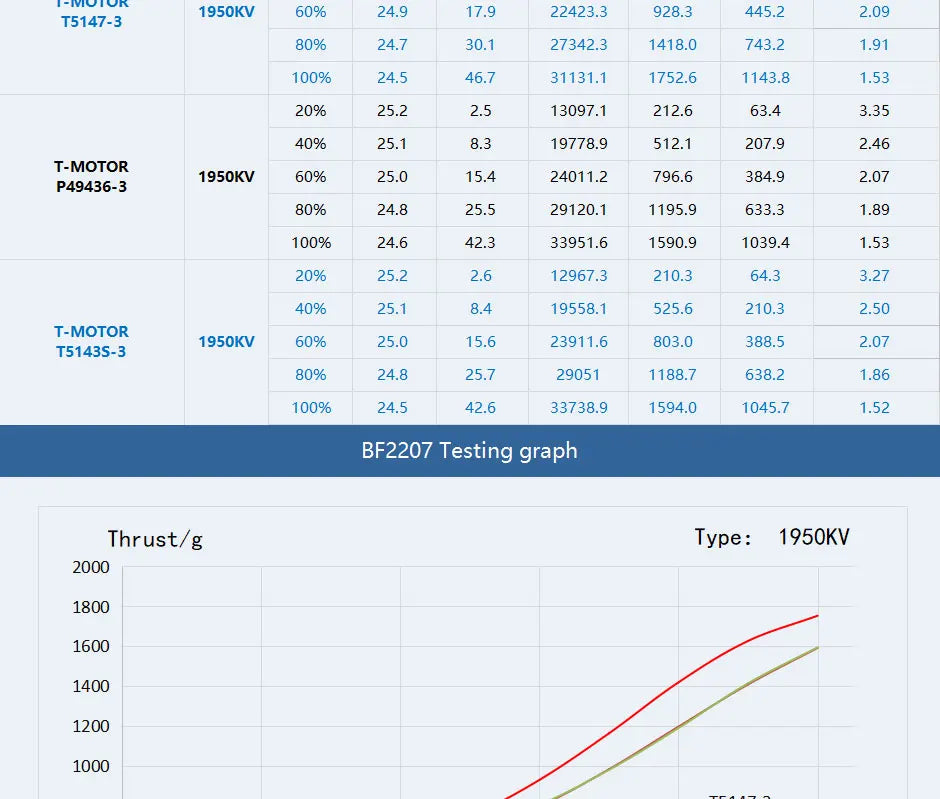940x799 pixels.
Task: Click the power value 1039.4 cell
Action: point(766,243)
